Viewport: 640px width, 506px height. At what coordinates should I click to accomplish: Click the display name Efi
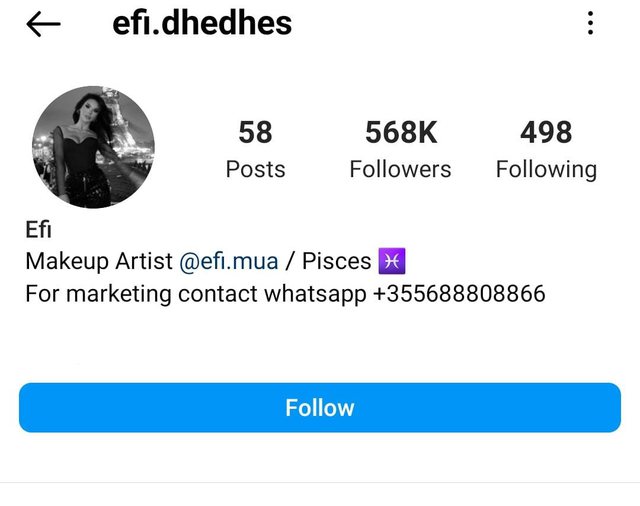38,231
